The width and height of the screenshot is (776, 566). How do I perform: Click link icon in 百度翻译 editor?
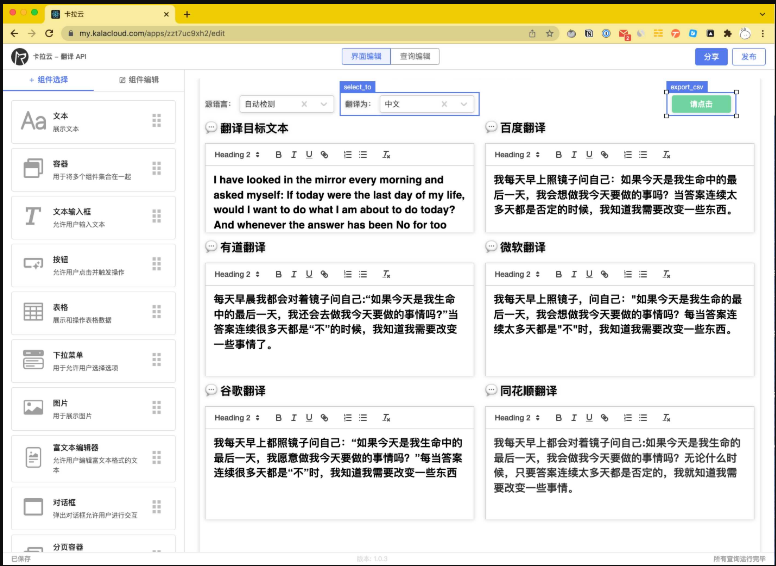604,155
